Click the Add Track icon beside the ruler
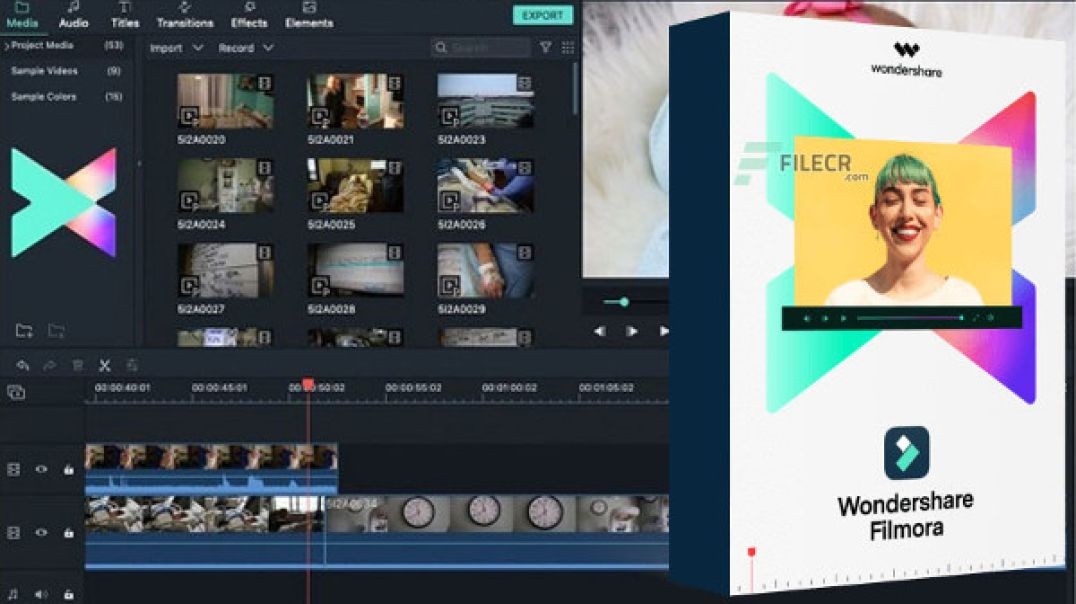The height and width of the screenshot is (604, 1076). (16, 393)
